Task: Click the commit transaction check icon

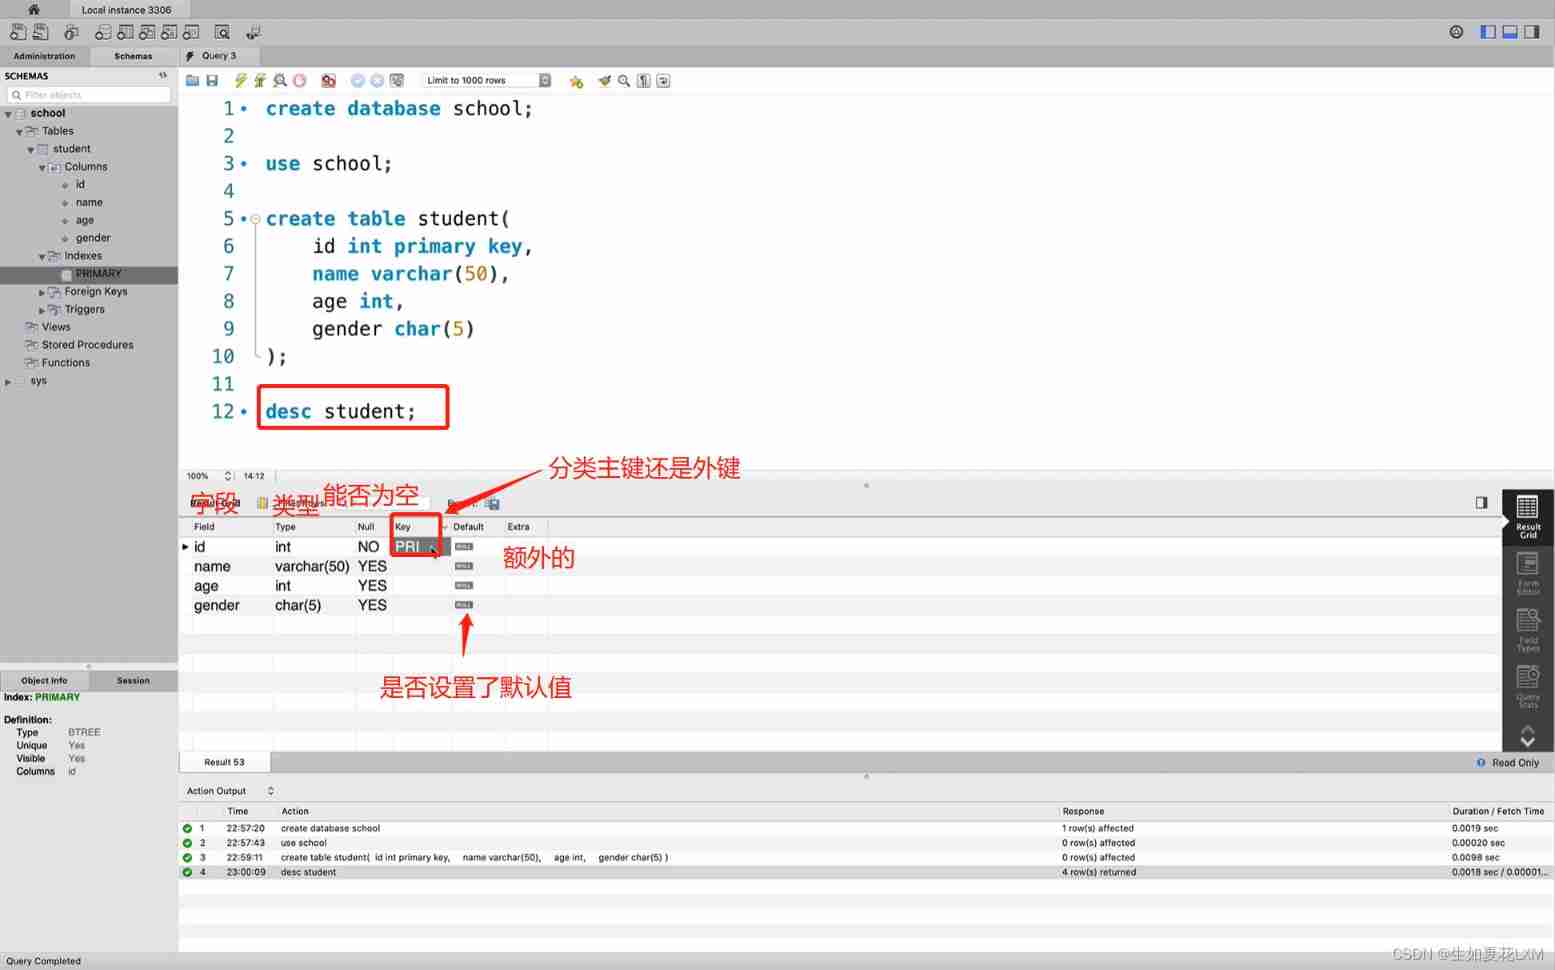Action: pos(357,80)
